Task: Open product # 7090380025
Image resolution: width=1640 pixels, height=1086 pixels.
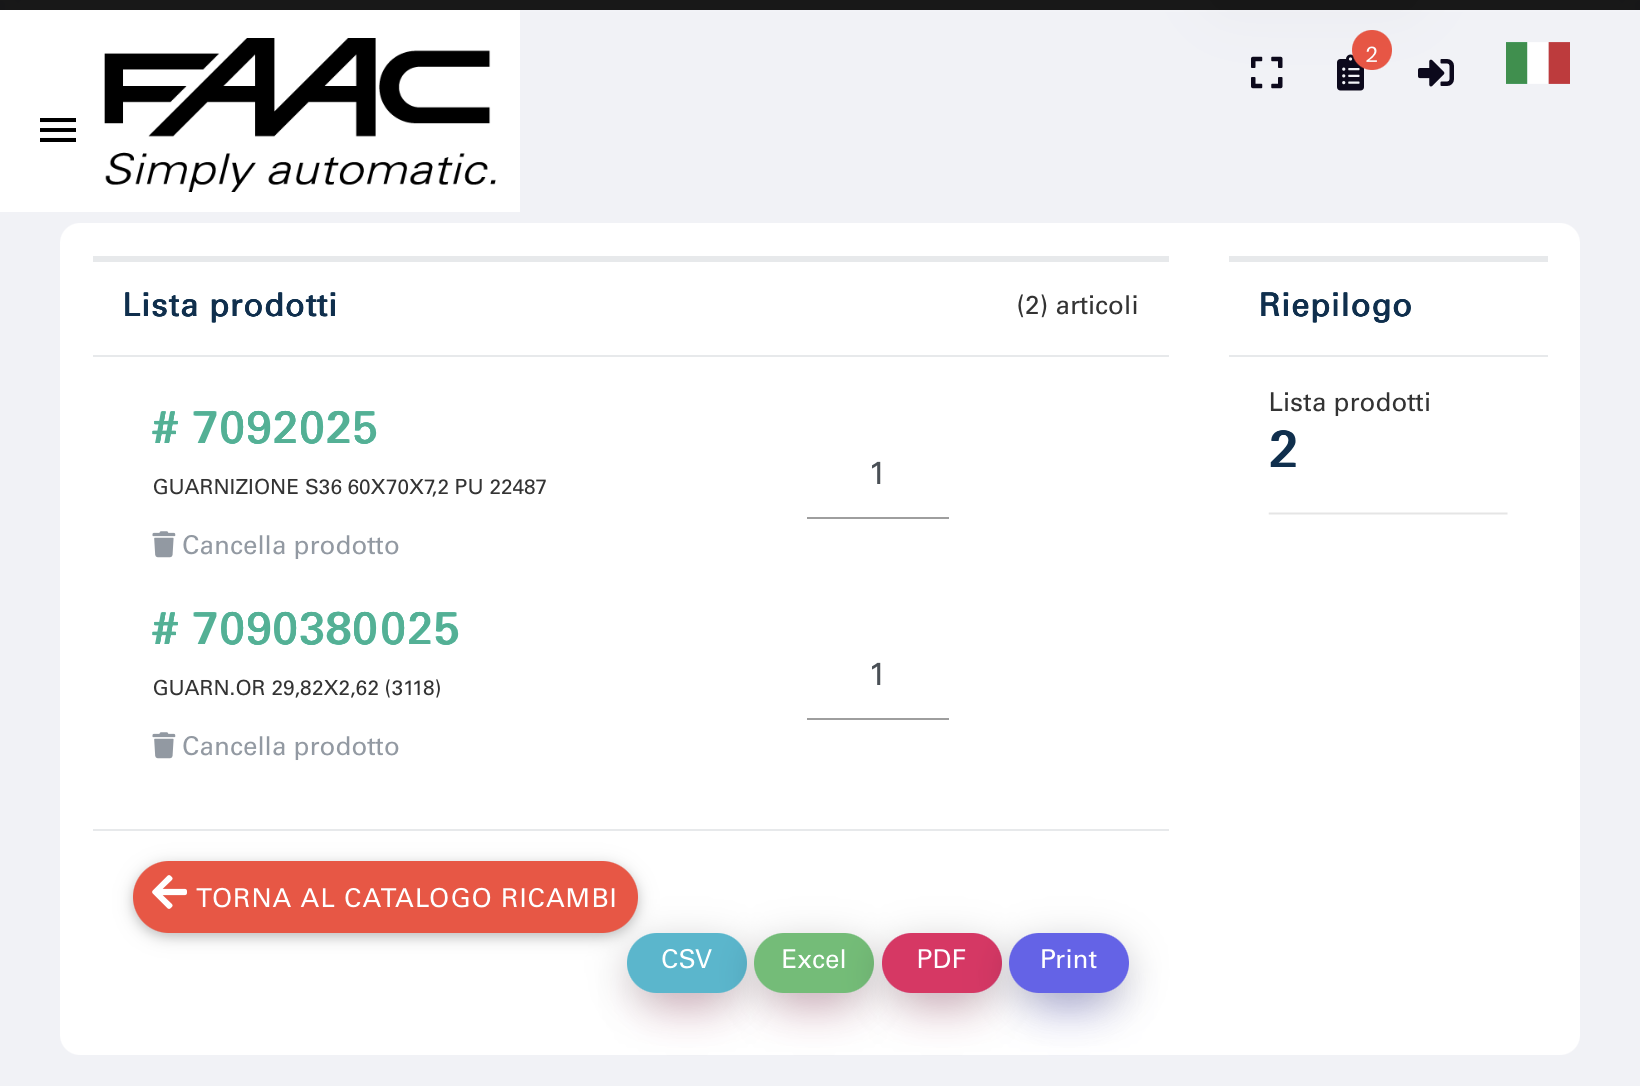Action: pos(306,629)
